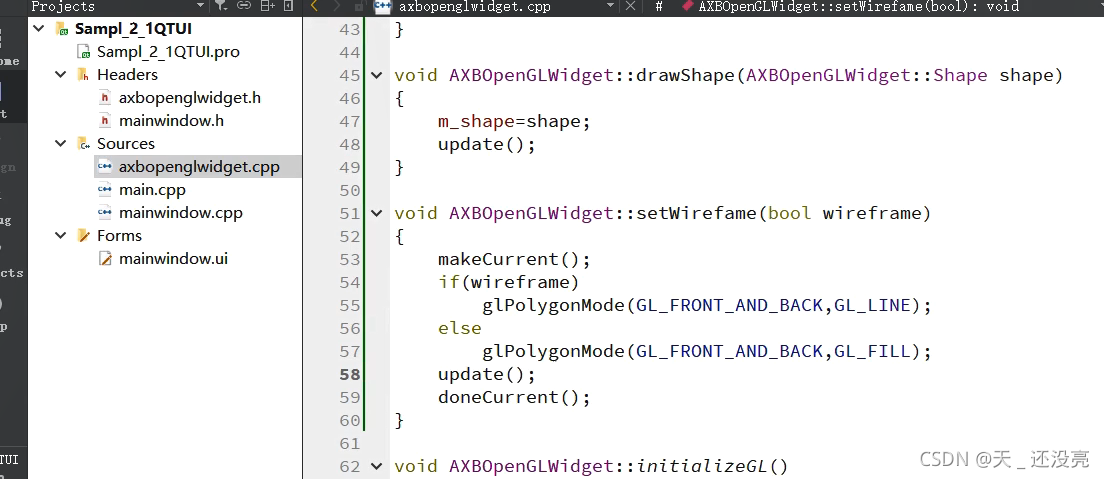Click 'initializeGL' on line 62

point(701,466)
